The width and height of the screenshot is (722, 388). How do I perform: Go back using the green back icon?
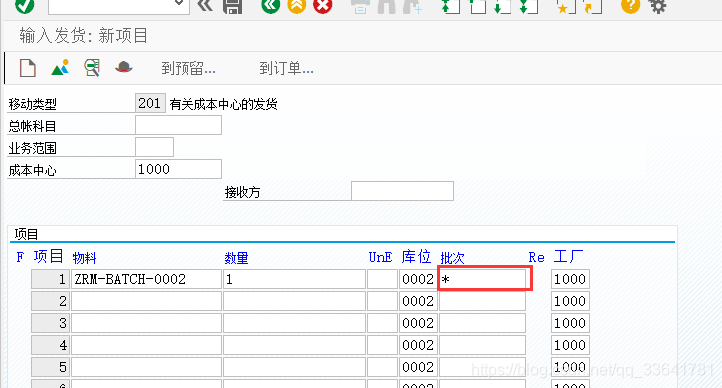(270, 6)
